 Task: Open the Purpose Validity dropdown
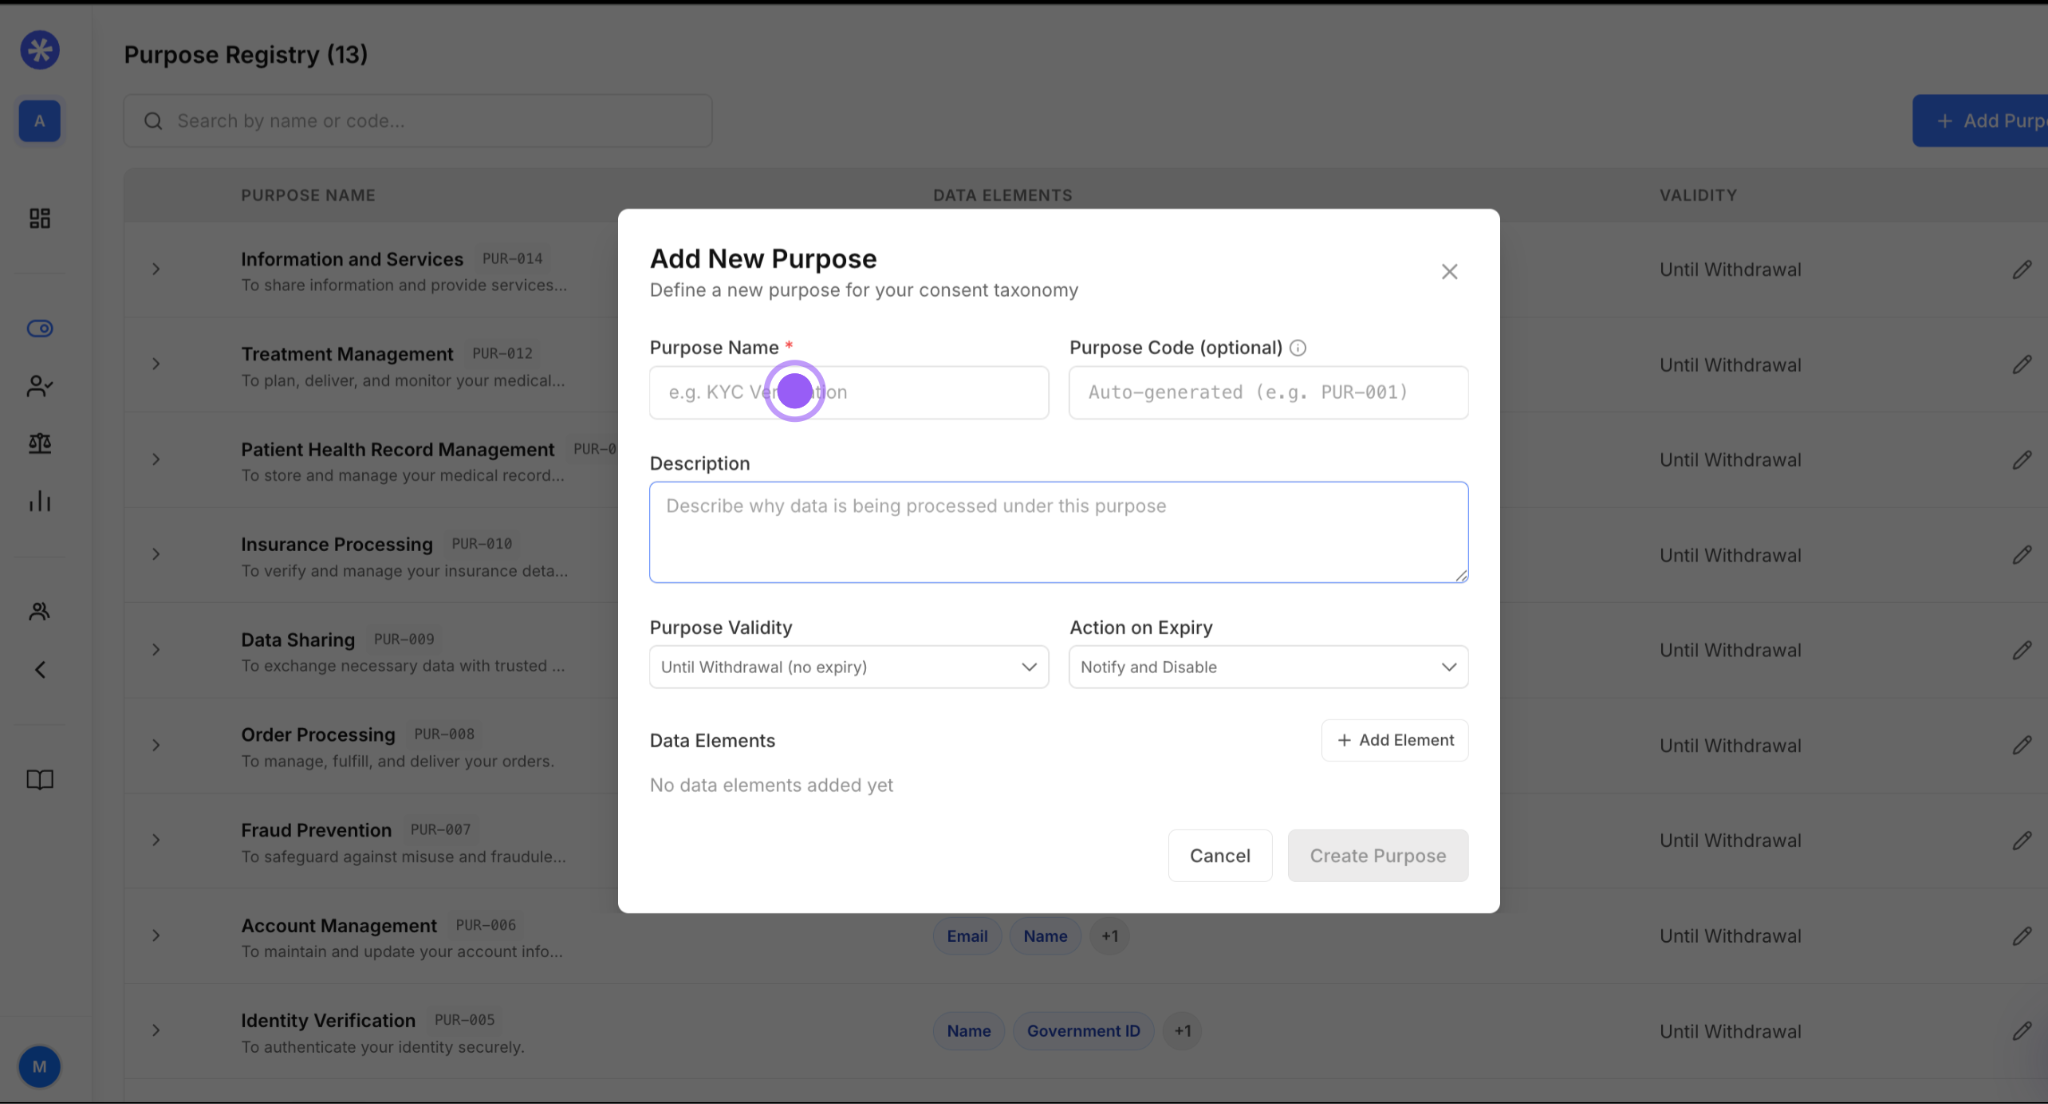coord(849,667)
